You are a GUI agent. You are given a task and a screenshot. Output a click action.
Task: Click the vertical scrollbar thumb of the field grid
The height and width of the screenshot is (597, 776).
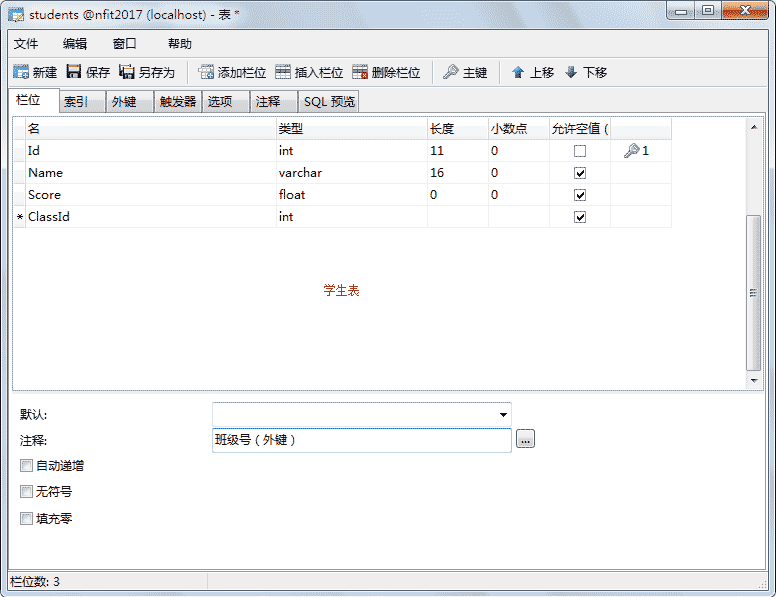click(x=753, y=293)
